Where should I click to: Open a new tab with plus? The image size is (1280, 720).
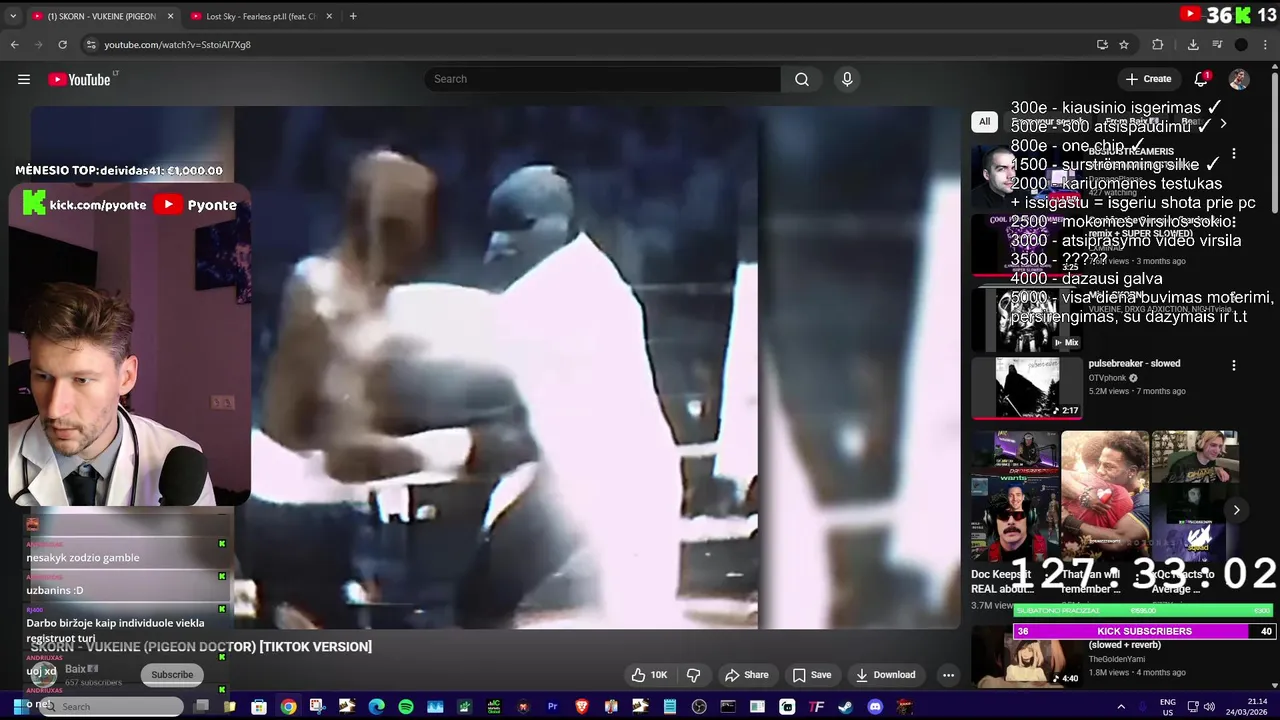pyautogui.click(x=353, y=16)
